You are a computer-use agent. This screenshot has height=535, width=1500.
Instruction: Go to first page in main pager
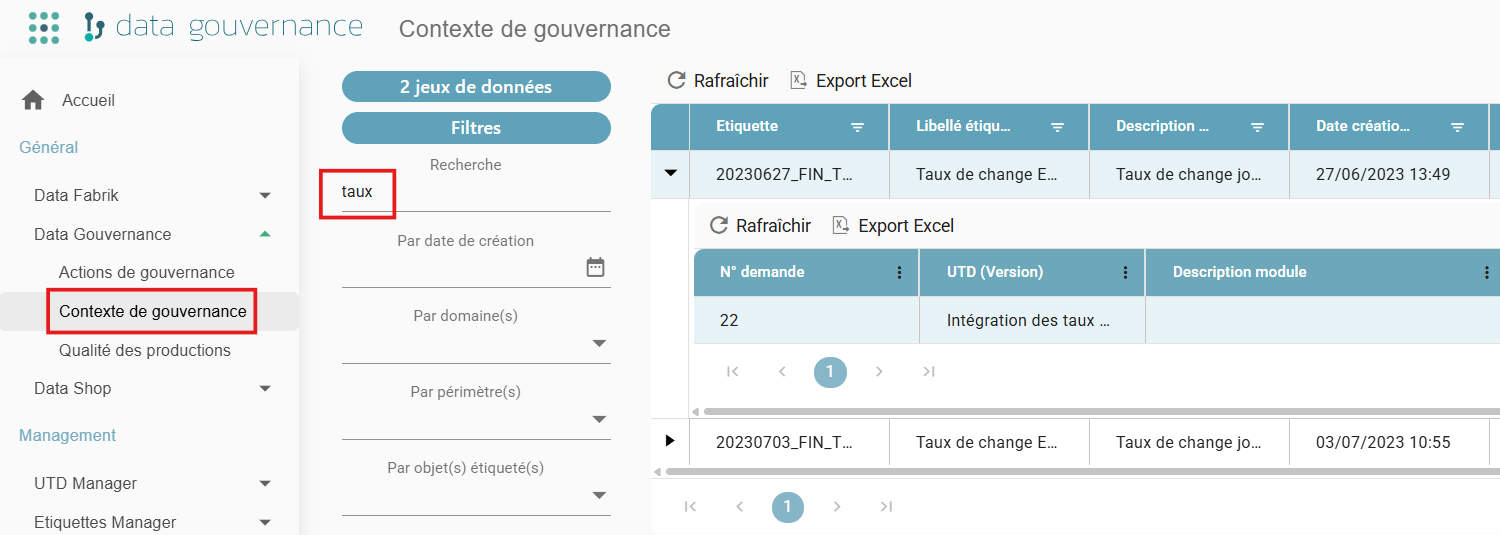pos(690,506)
